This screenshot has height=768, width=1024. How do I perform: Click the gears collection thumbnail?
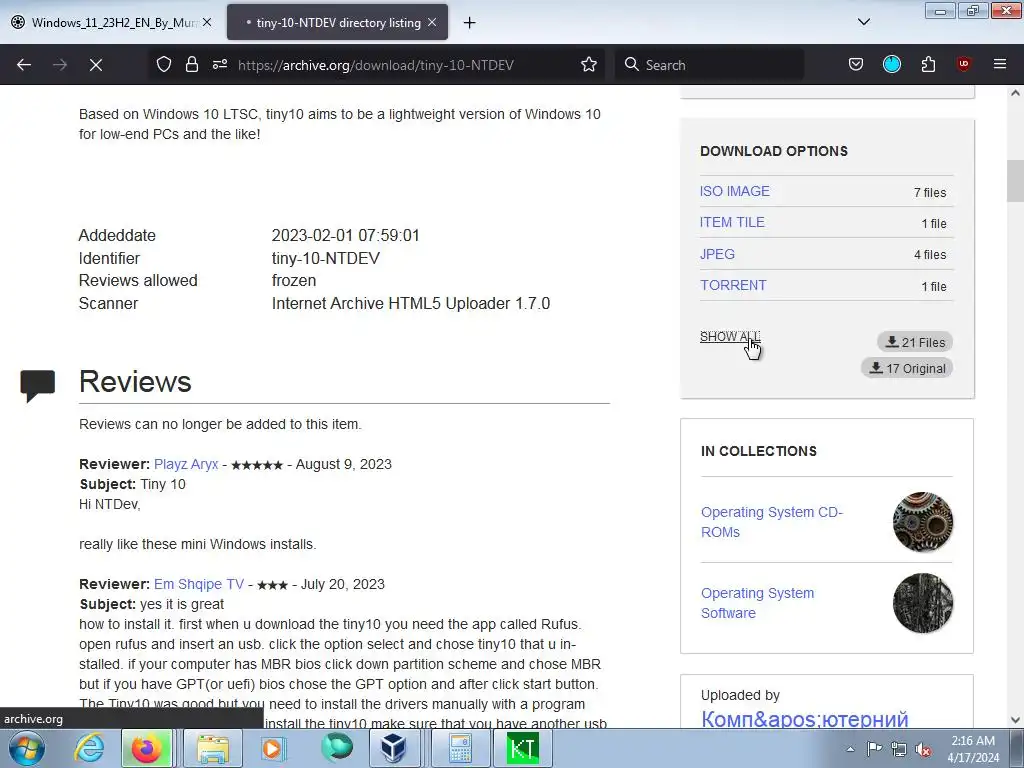923,522
